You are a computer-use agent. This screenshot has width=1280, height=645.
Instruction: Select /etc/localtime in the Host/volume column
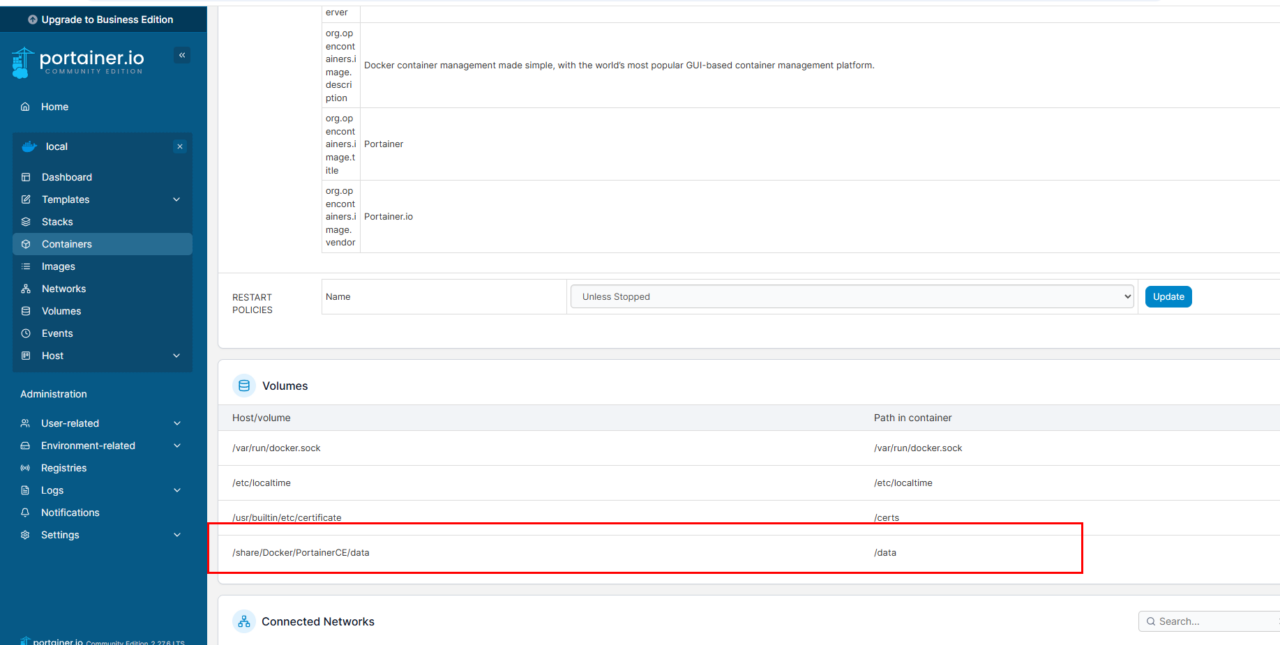(261, 483)
